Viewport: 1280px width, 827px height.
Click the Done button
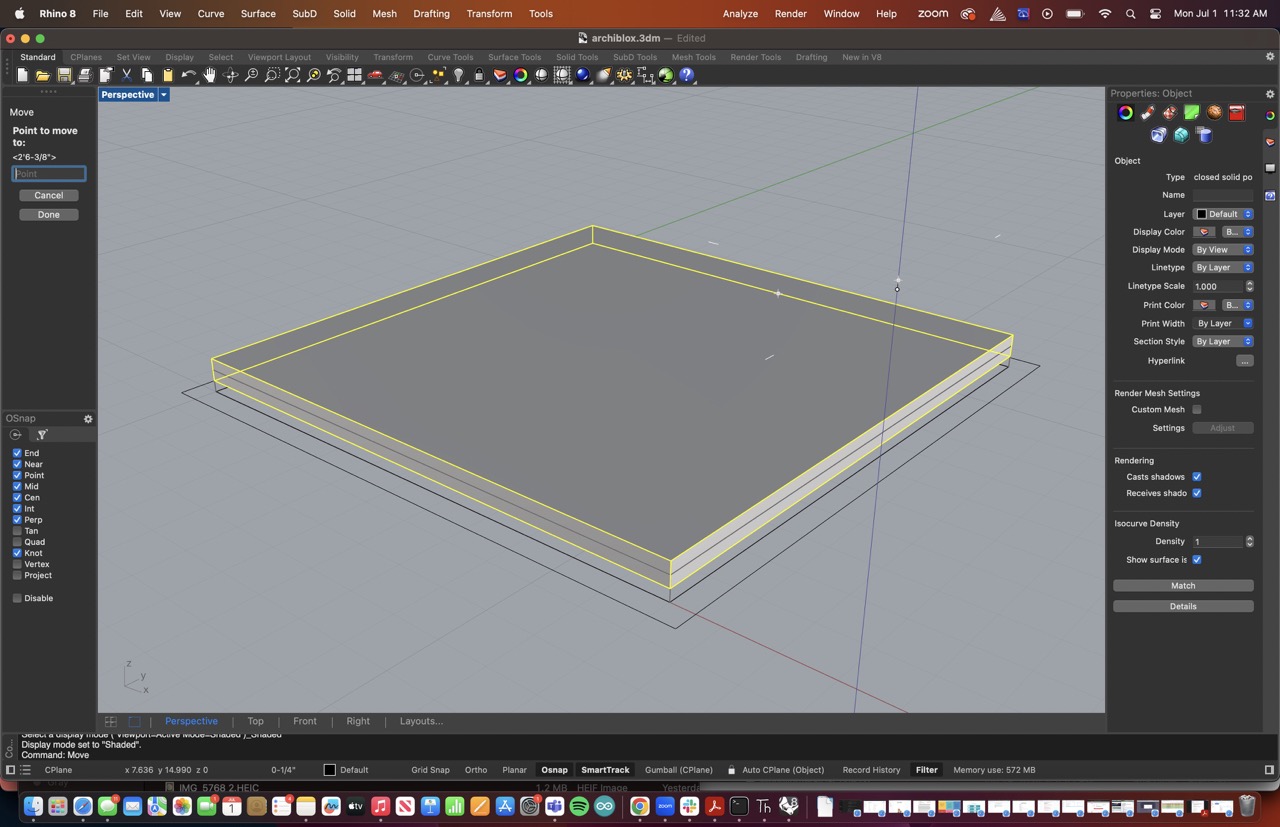point(48,215)
